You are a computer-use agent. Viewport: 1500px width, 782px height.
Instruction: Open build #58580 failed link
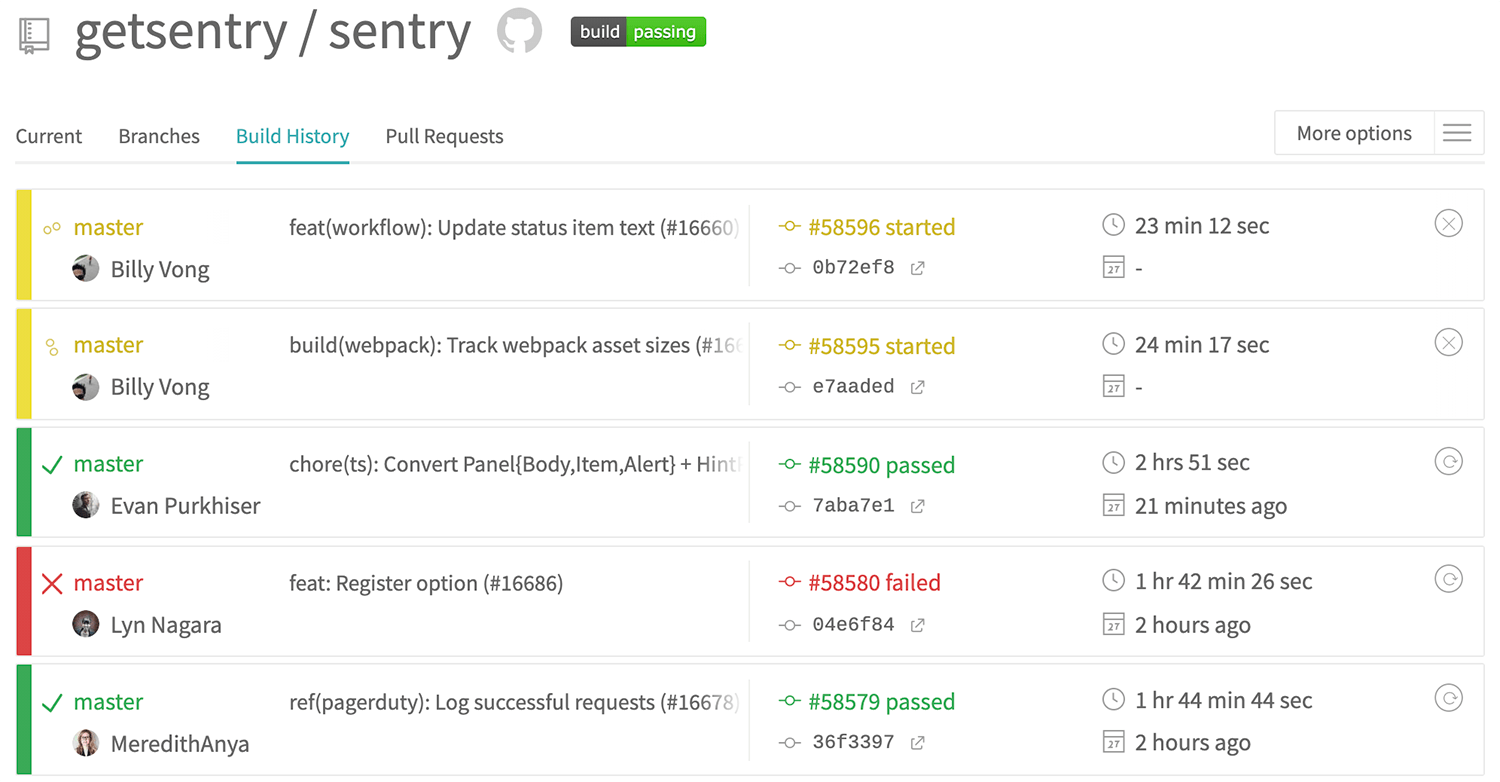874,583
